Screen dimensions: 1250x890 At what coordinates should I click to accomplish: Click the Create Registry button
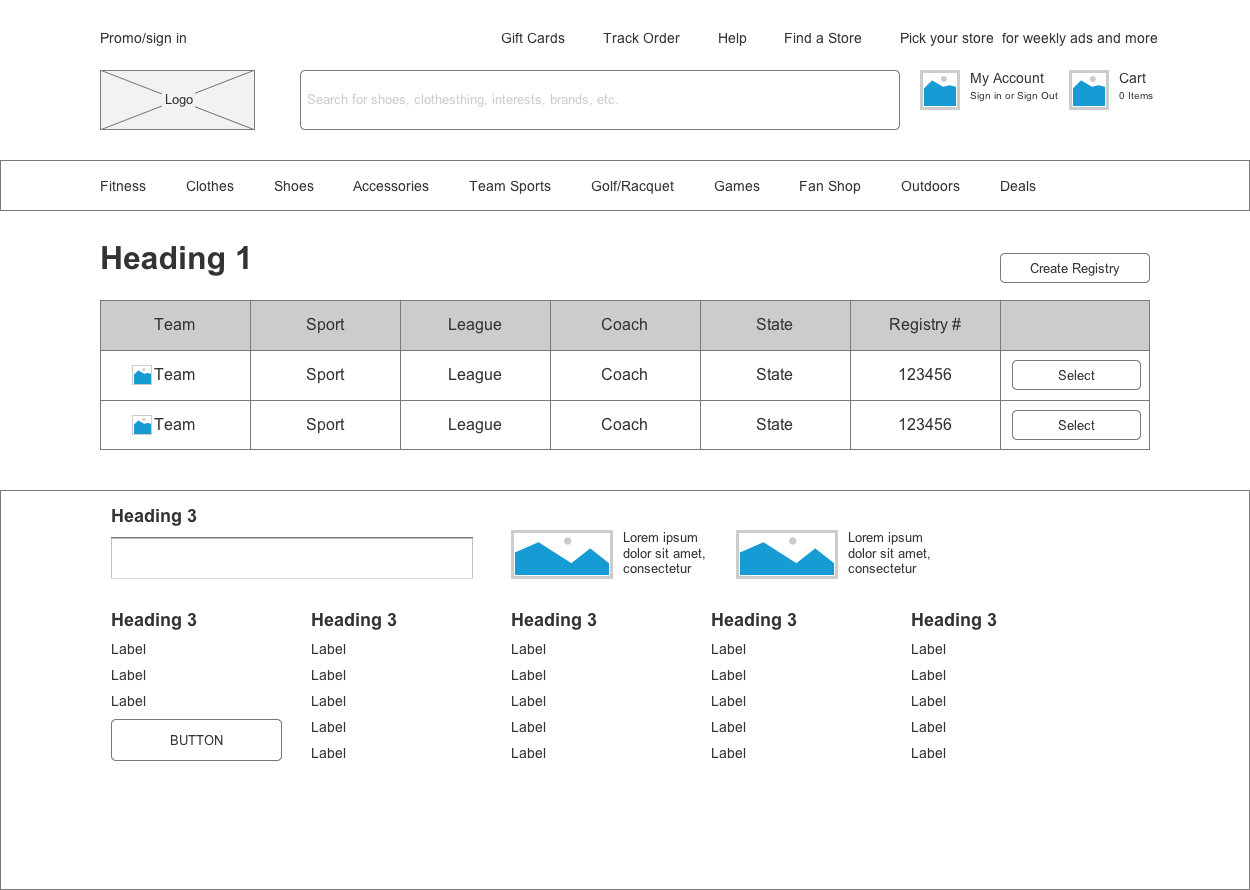pyautogui.click(x=1075, y=268)
